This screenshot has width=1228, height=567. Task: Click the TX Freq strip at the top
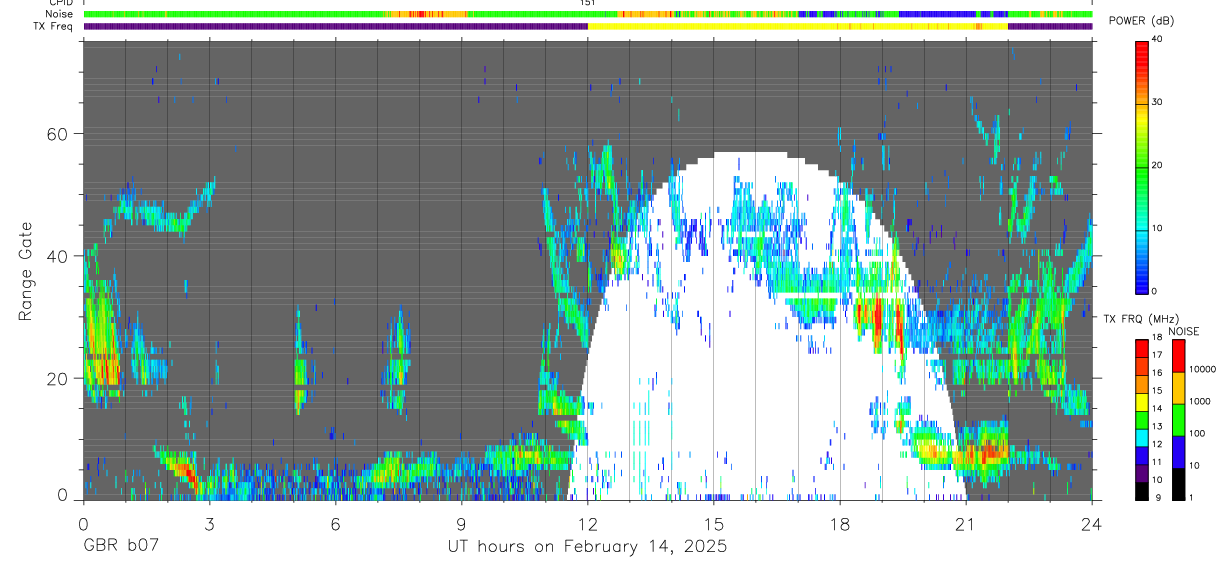point(588,26)
